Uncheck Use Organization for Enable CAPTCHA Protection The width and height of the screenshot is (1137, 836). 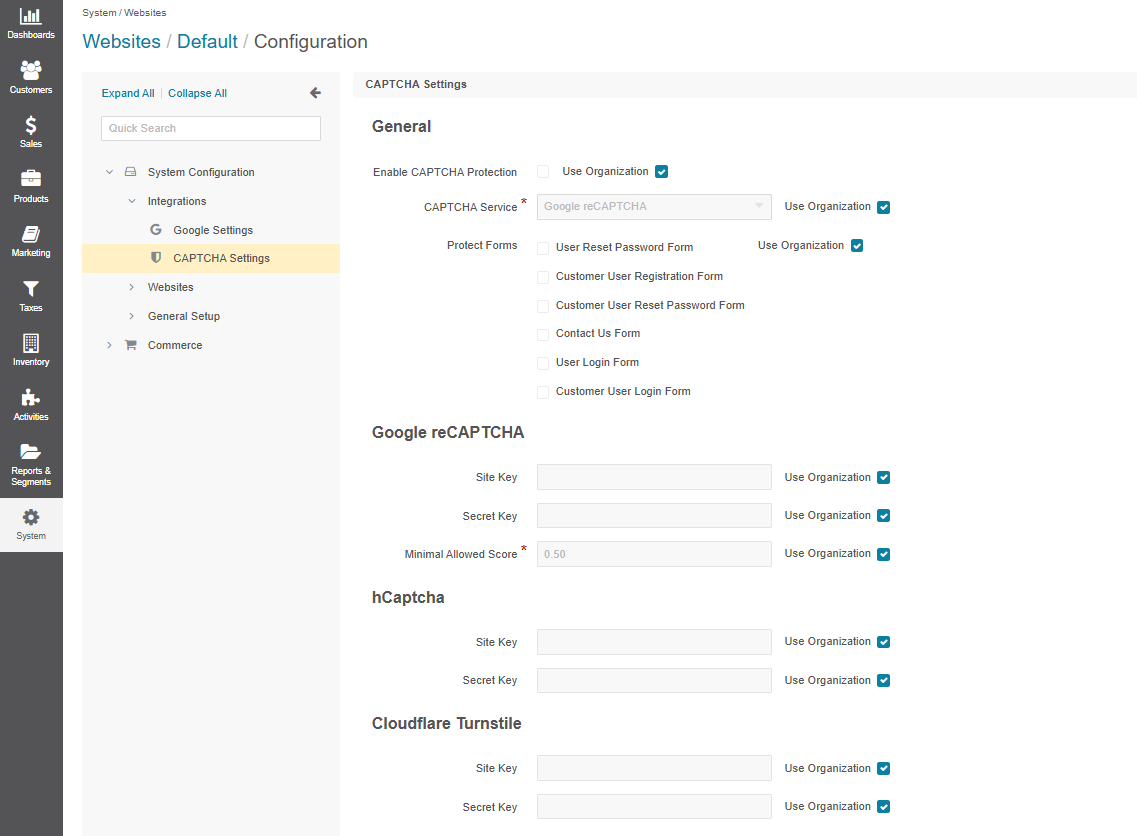click(661, 172)
